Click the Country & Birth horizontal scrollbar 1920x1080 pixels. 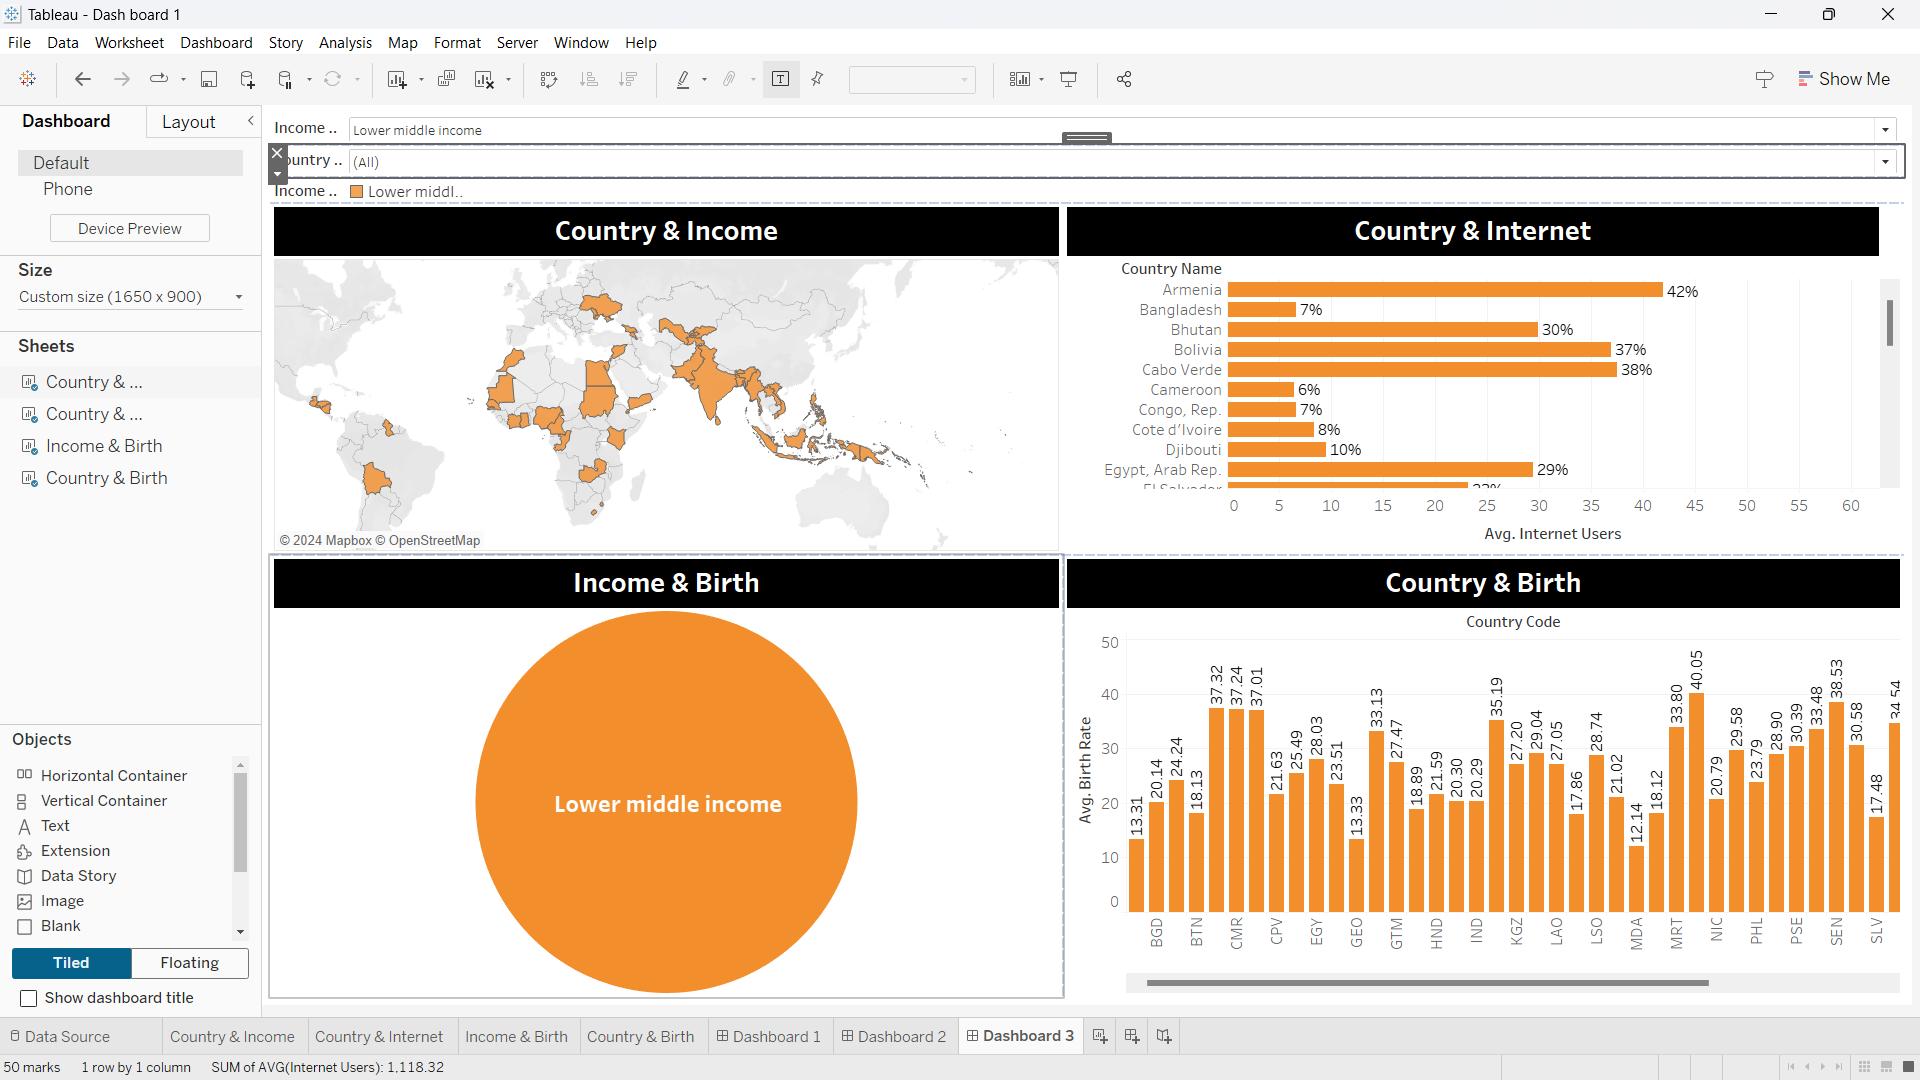pyautogui.click(x=1427, y=983)
